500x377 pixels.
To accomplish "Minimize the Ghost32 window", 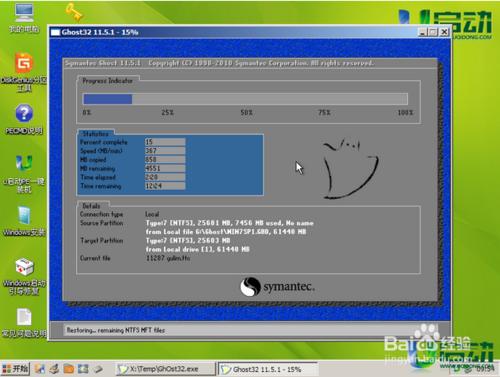I will point(423,32).
